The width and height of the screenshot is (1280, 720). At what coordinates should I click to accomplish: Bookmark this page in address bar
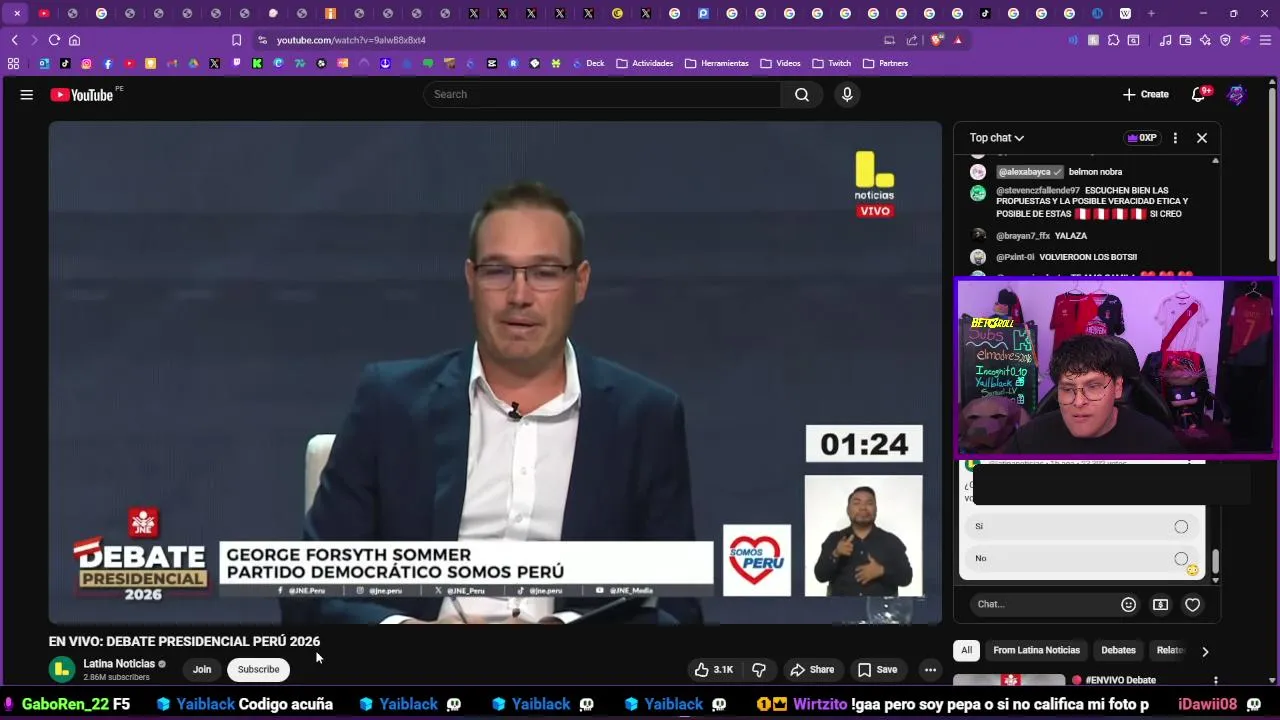coord(236,40)
